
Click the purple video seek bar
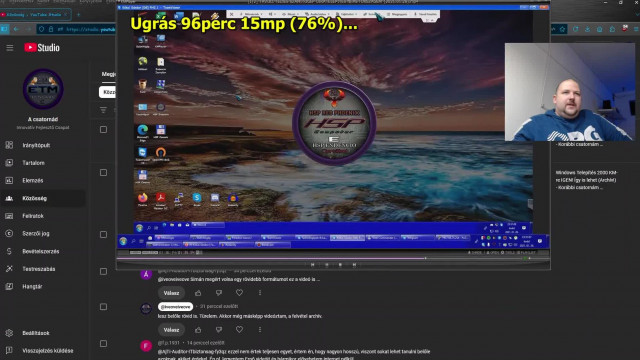(333, 258)
